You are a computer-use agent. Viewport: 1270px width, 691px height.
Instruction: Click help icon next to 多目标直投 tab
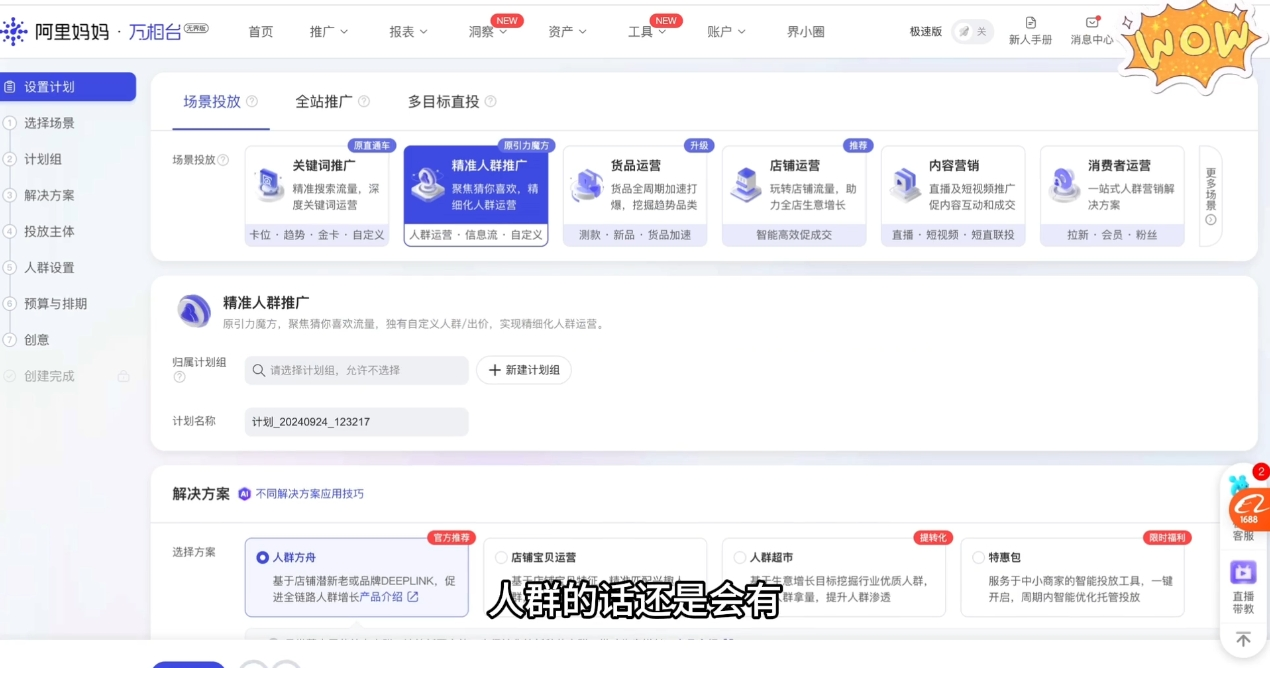click(491, 101)
